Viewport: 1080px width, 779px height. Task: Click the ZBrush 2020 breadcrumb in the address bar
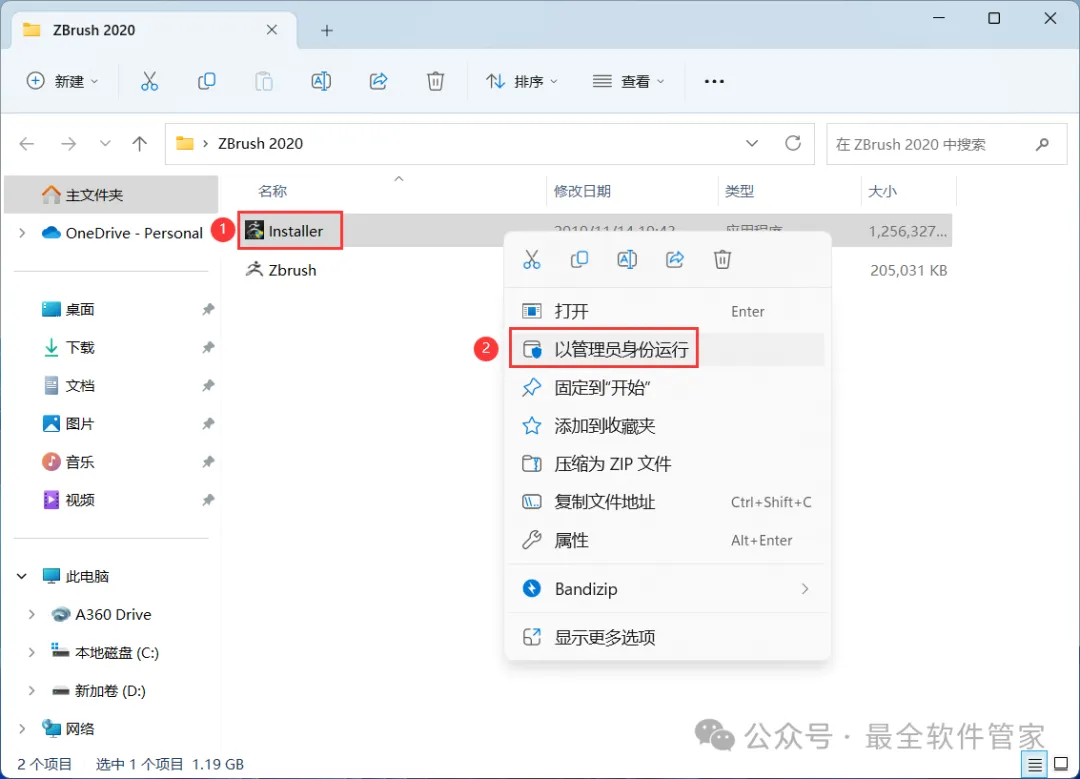click(260, 143)
